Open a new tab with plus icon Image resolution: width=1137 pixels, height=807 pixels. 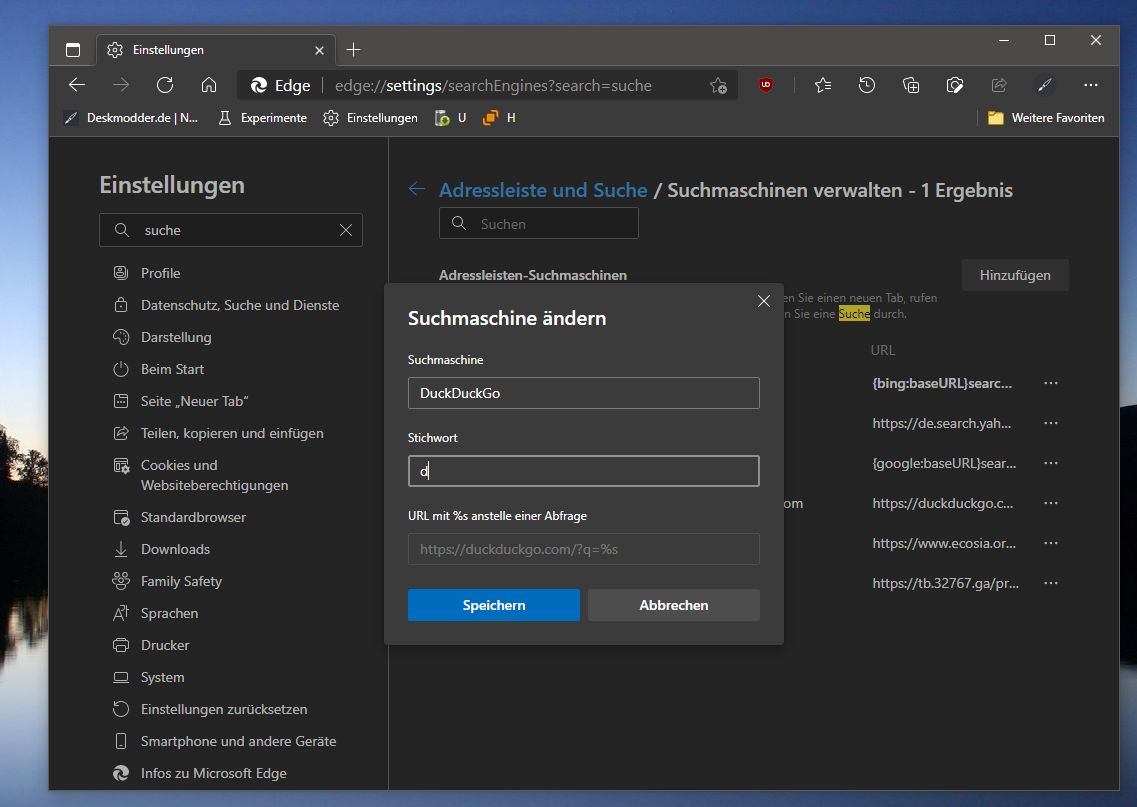point(353,49)
